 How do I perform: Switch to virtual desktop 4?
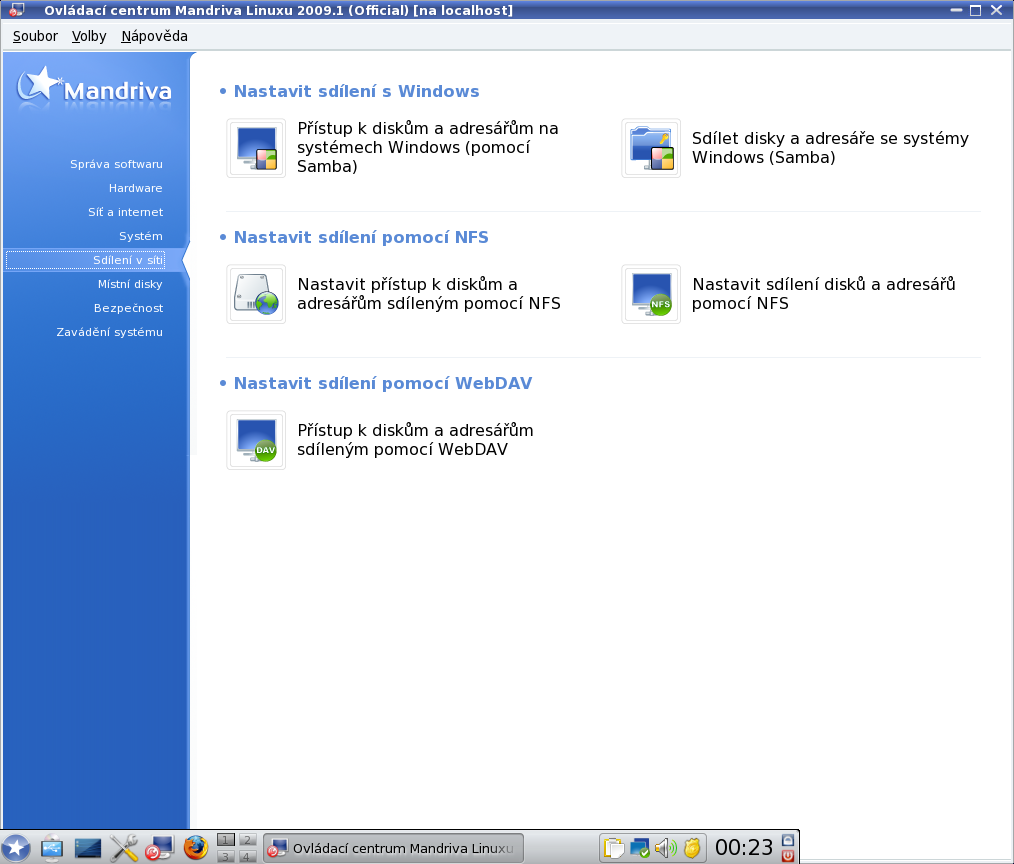tap(247, 856)
